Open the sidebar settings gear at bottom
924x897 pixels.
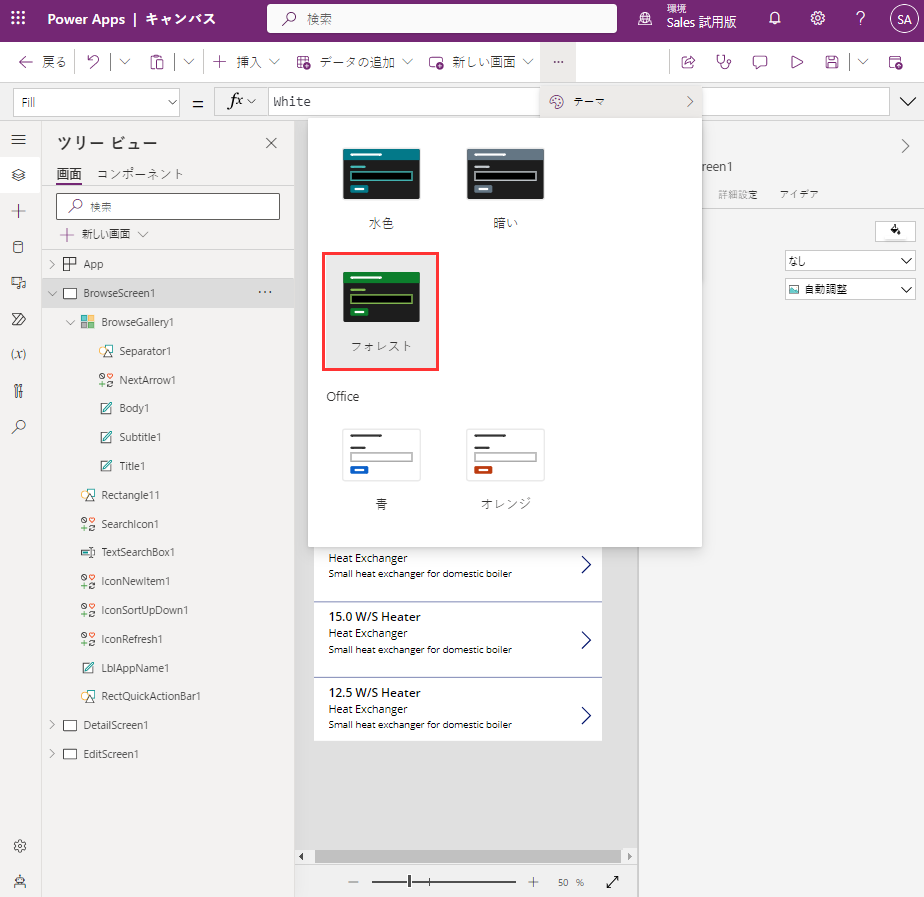coord(19,846)
